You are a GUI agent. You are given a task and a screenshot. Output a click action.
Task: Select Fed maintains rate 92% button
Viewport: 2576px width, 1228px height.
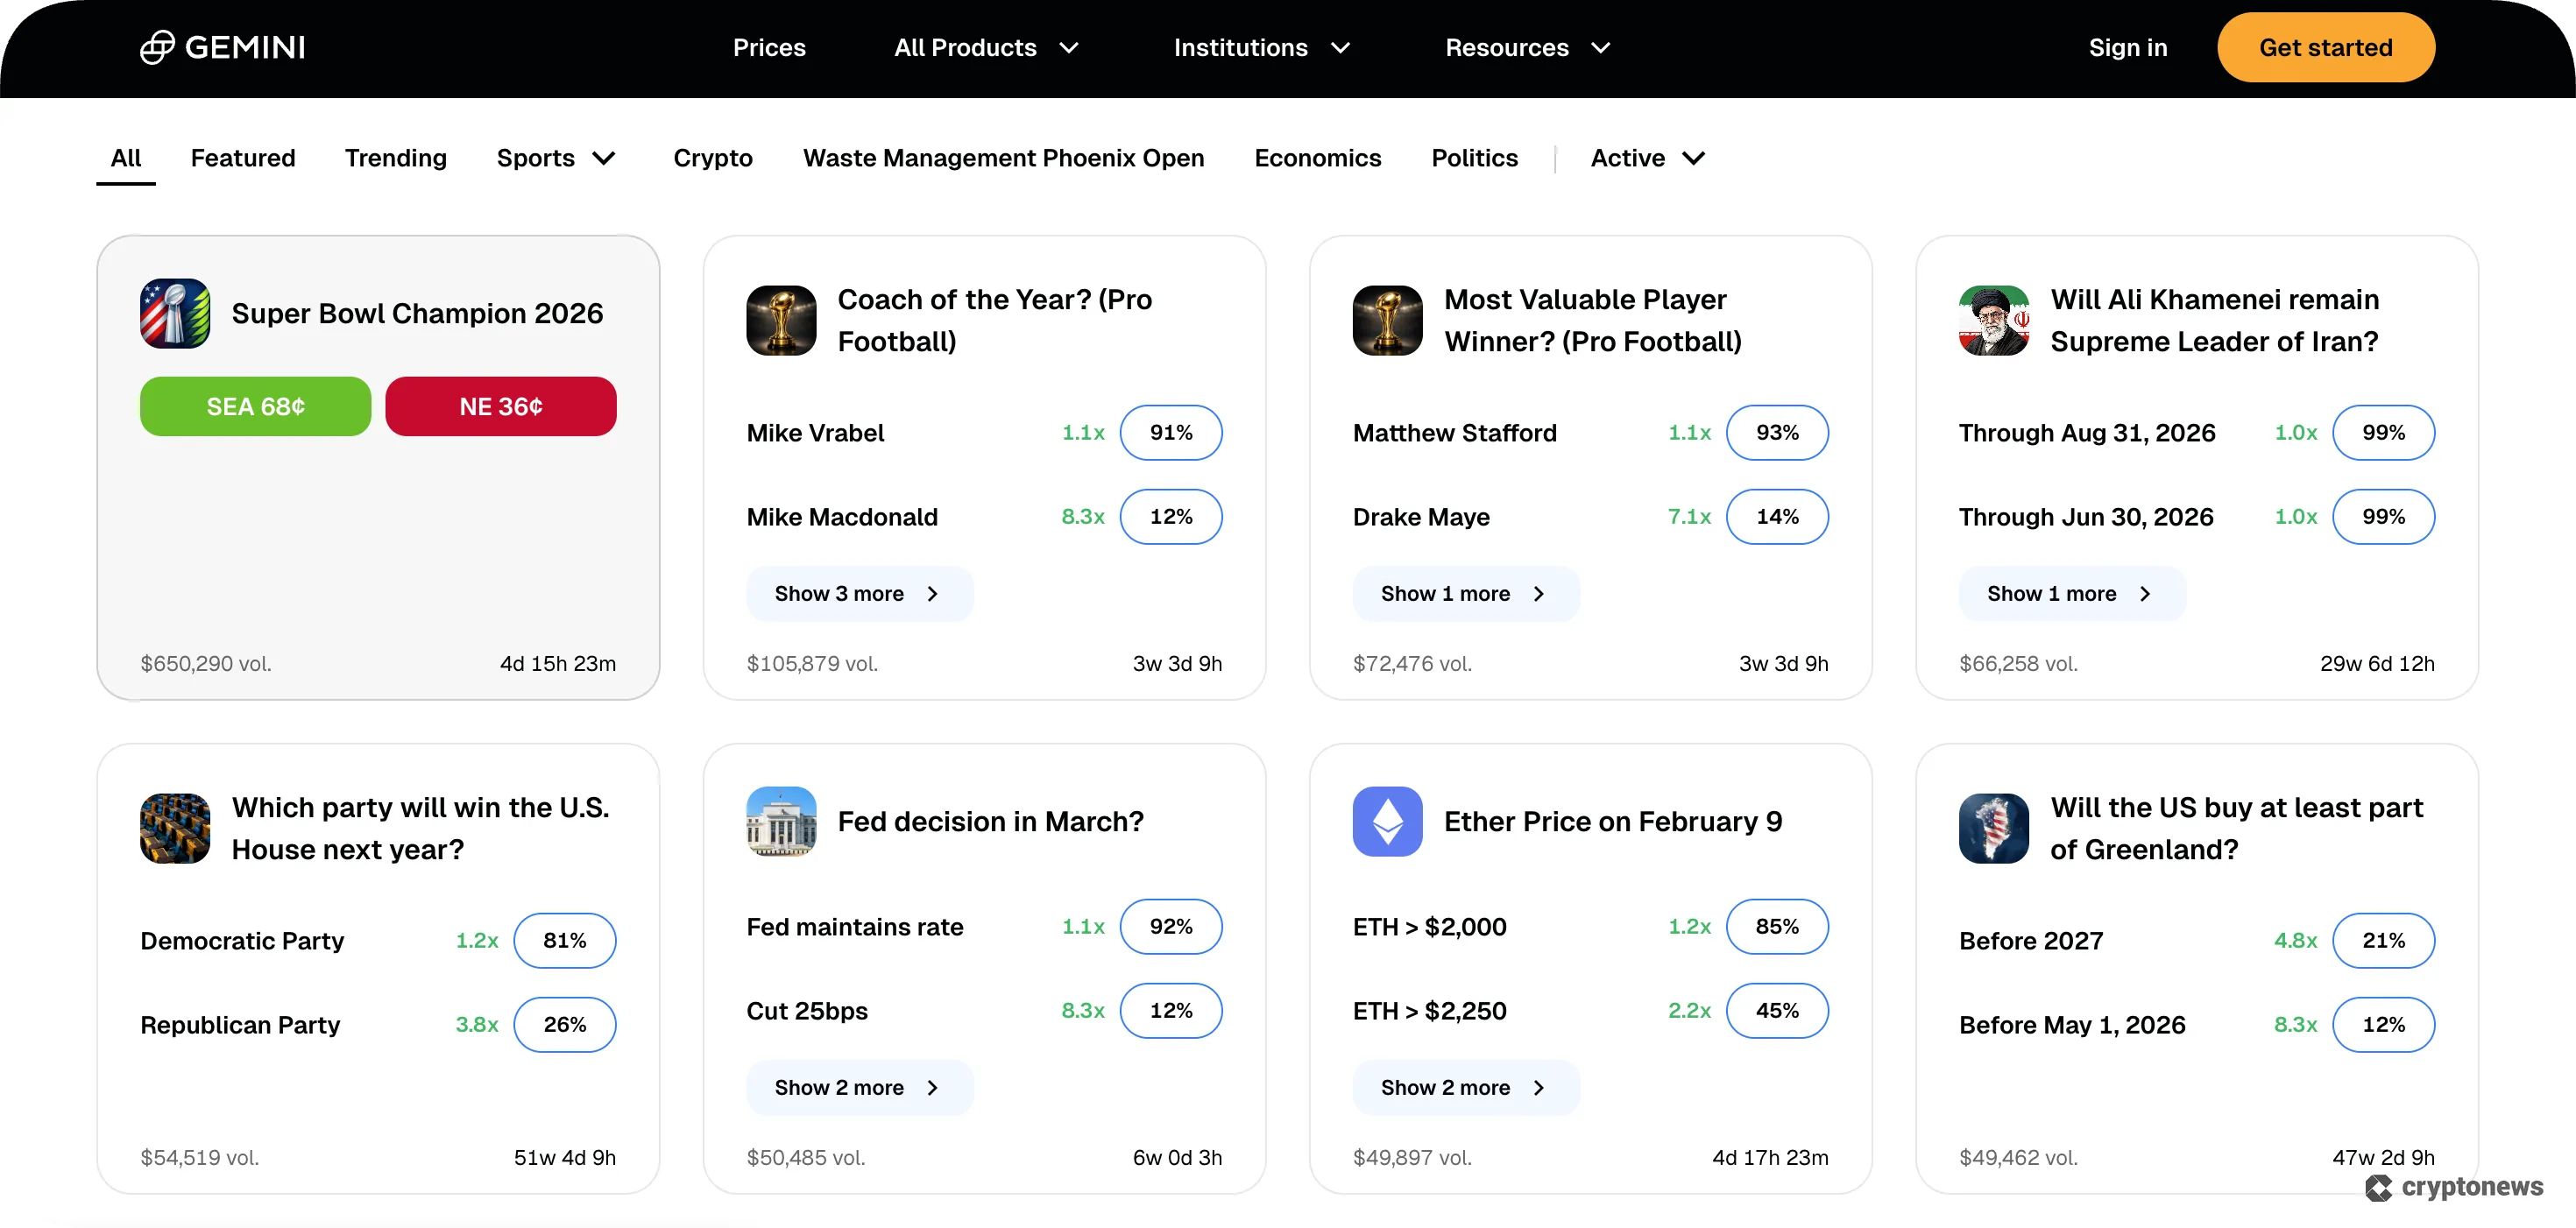tap(1170, 927)
